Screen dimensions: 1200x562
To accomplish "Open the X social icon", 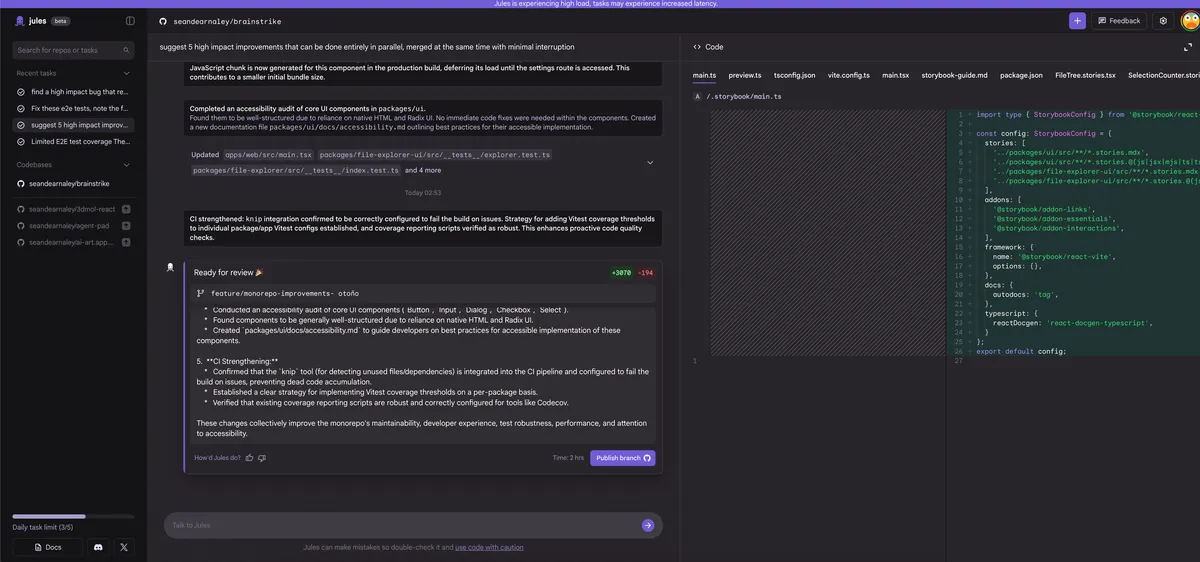I will pyautogui.click(x=124, y=547).
